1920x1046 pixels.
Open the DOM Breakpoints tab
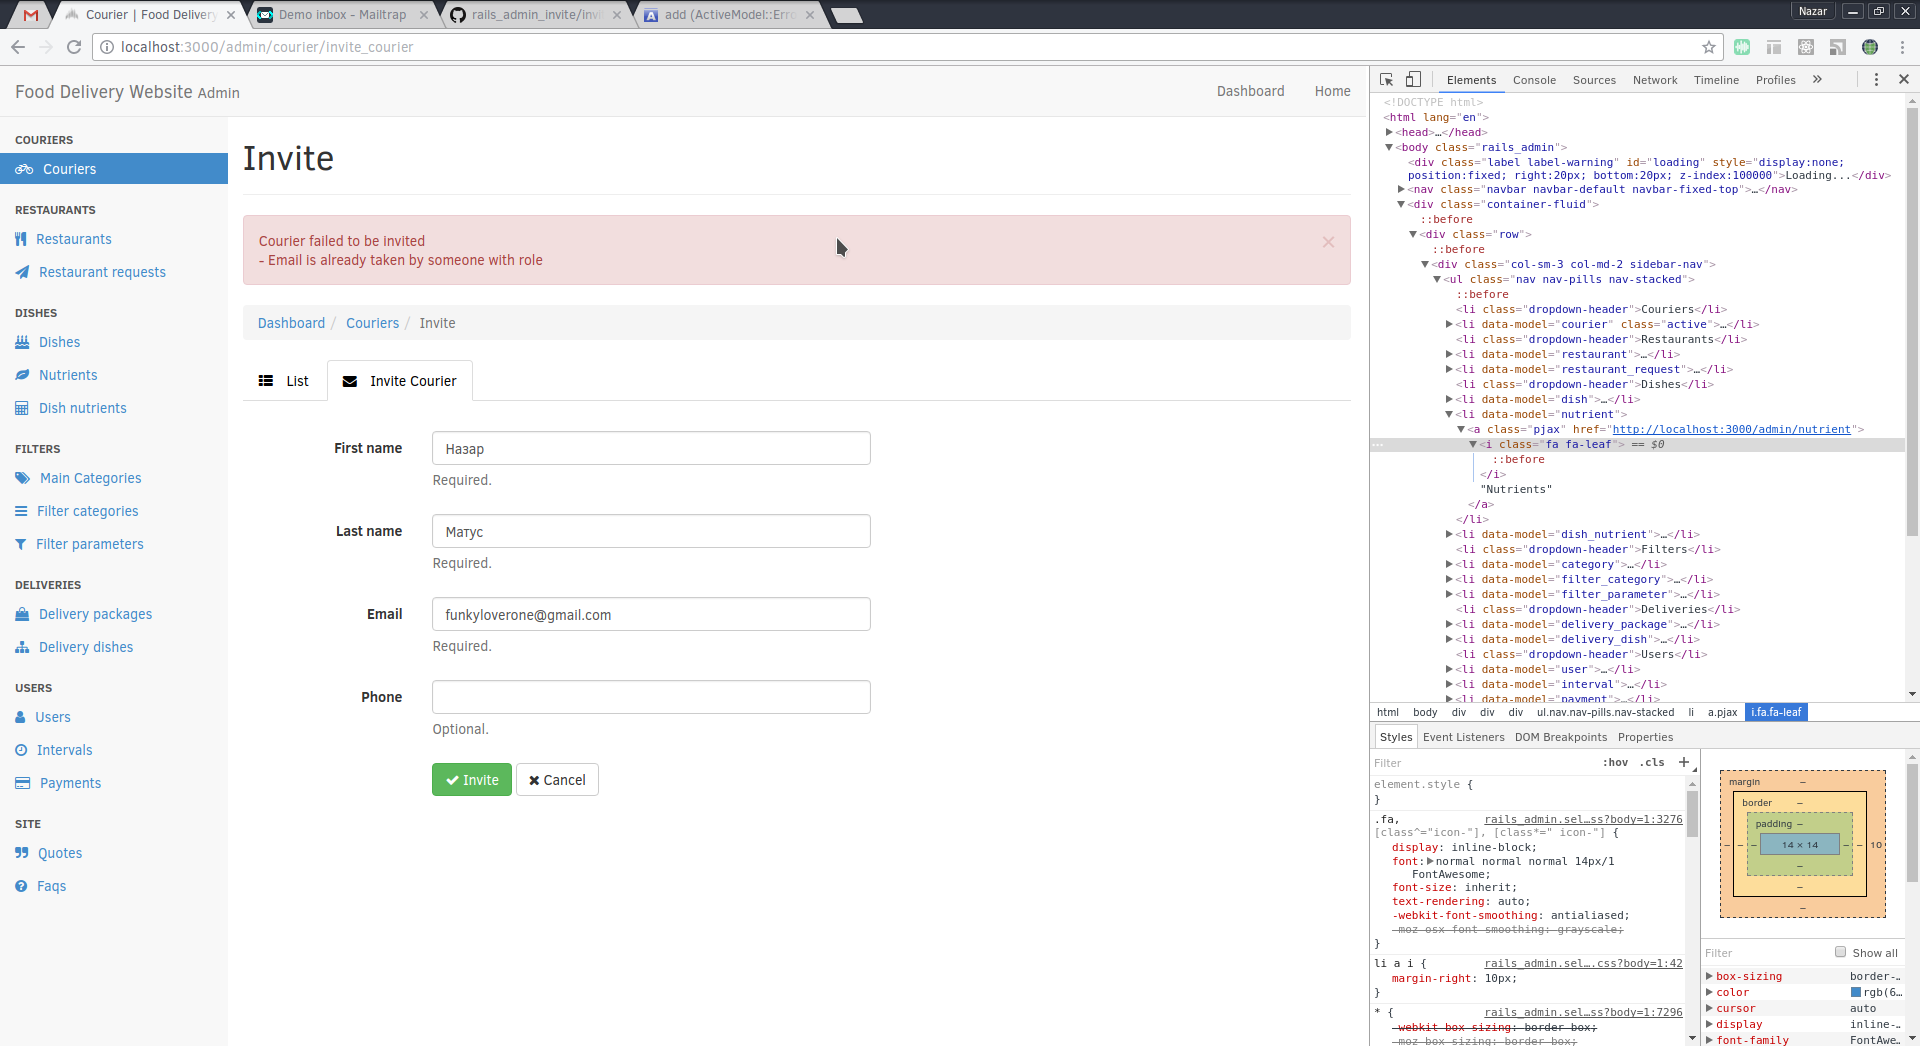click(1560, 737)
